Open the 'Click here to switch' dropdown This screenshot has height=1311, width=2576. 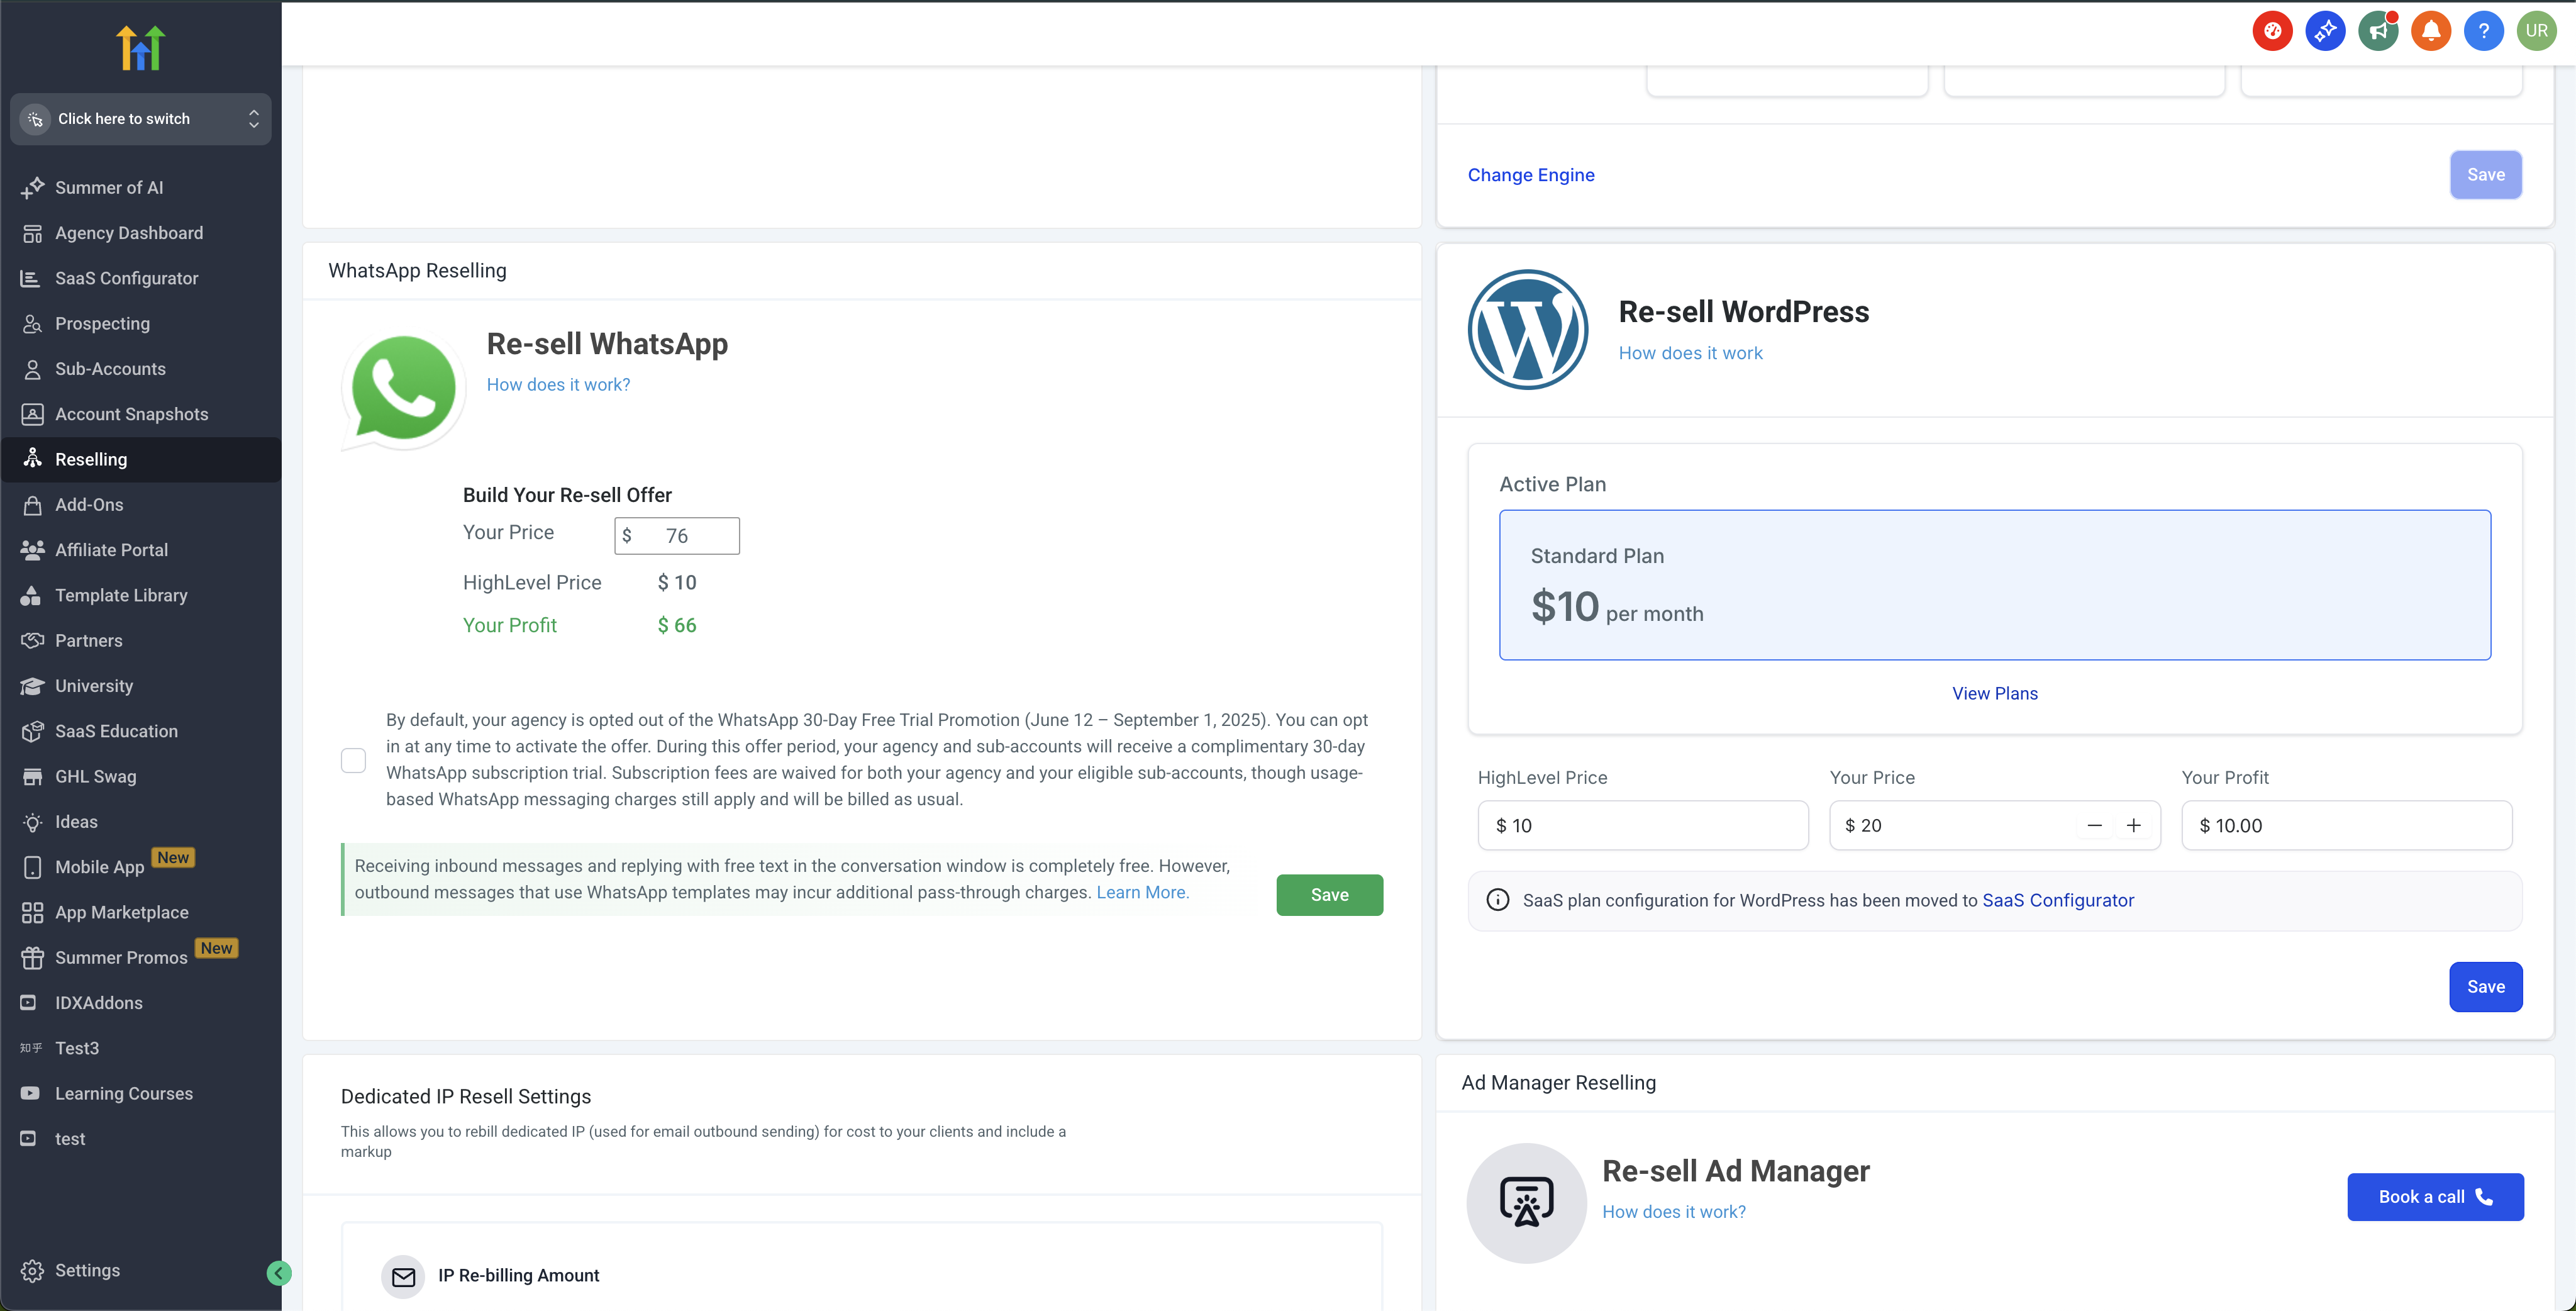pyautogui.click(x=141, y=119)
